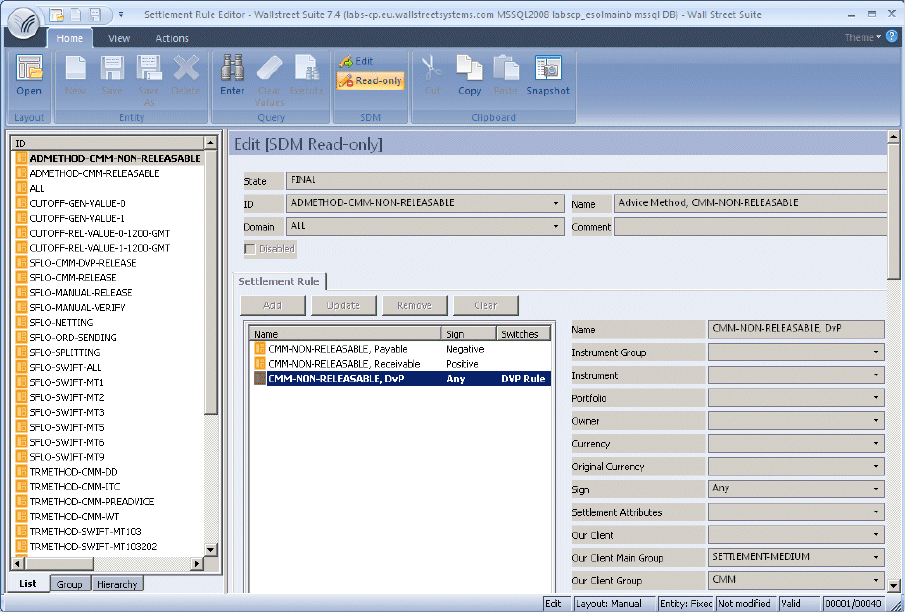Click the help question mark icon
Viewport: 905px width, 612px height.
pos(892,37)
